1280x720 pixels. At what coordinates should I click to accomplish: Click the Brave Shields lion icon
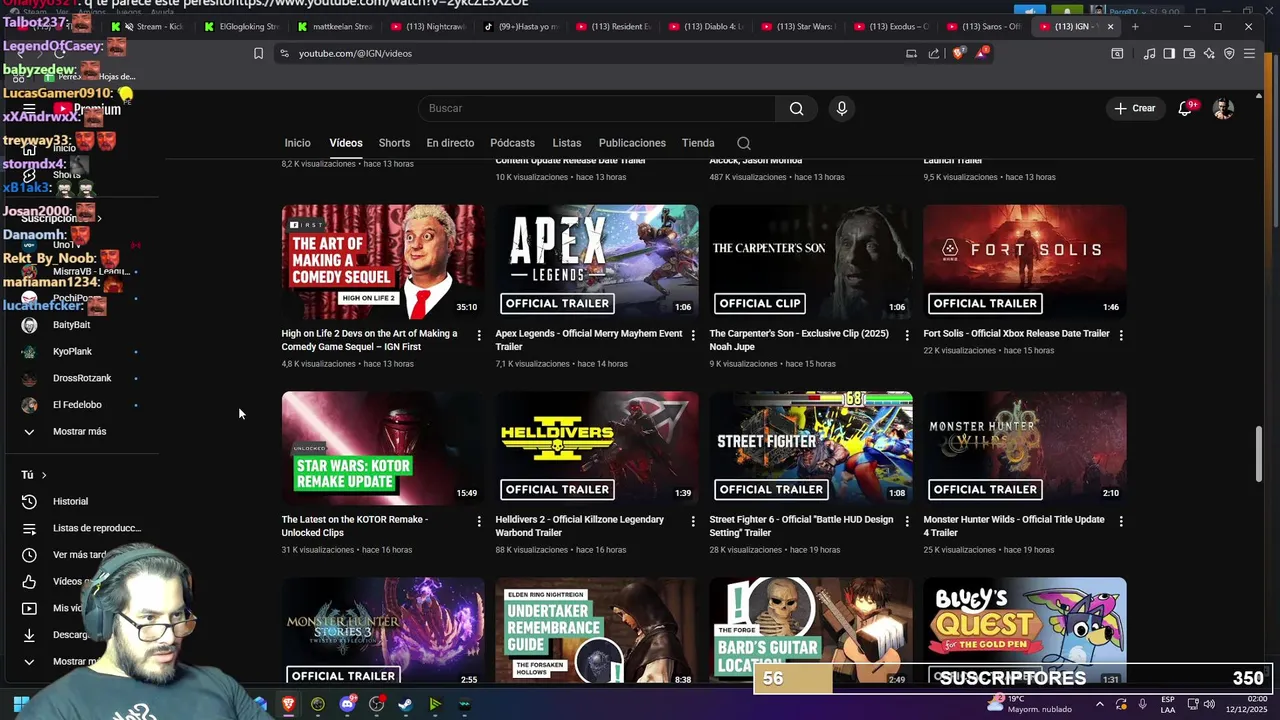(959, 53)
